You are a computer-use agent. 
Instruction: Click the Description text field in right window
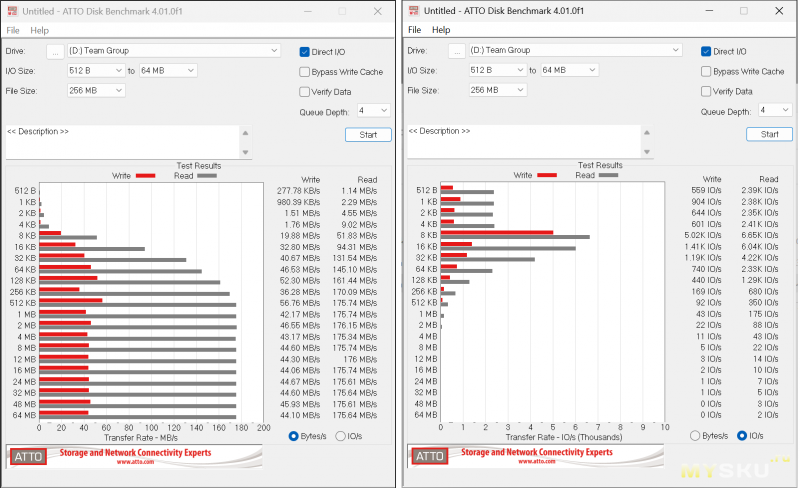coord(524,141)
